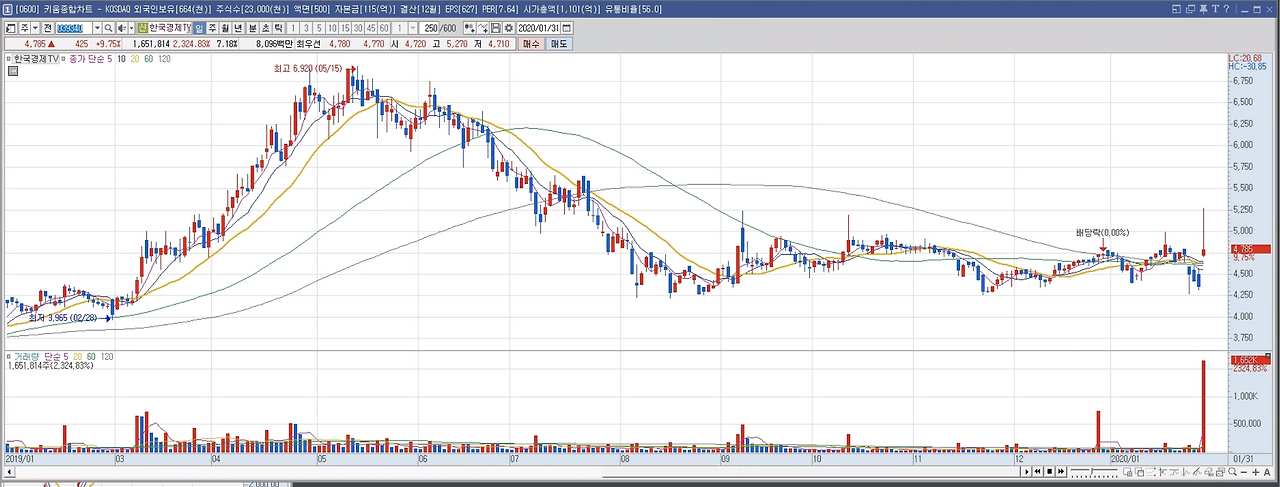Click the 15 interval preset button
The image size is (1280, 487).
point(343,28)
